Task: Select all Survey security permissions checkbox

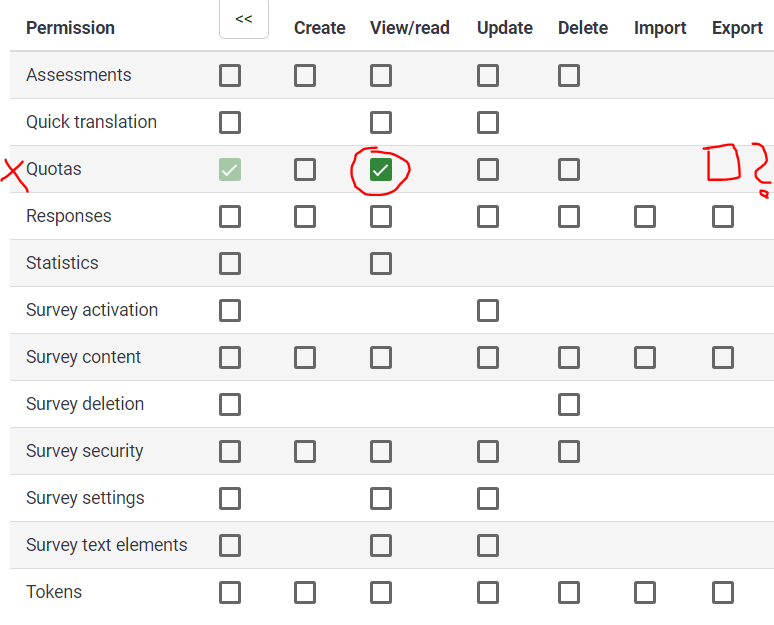Action: click(230, 451)
